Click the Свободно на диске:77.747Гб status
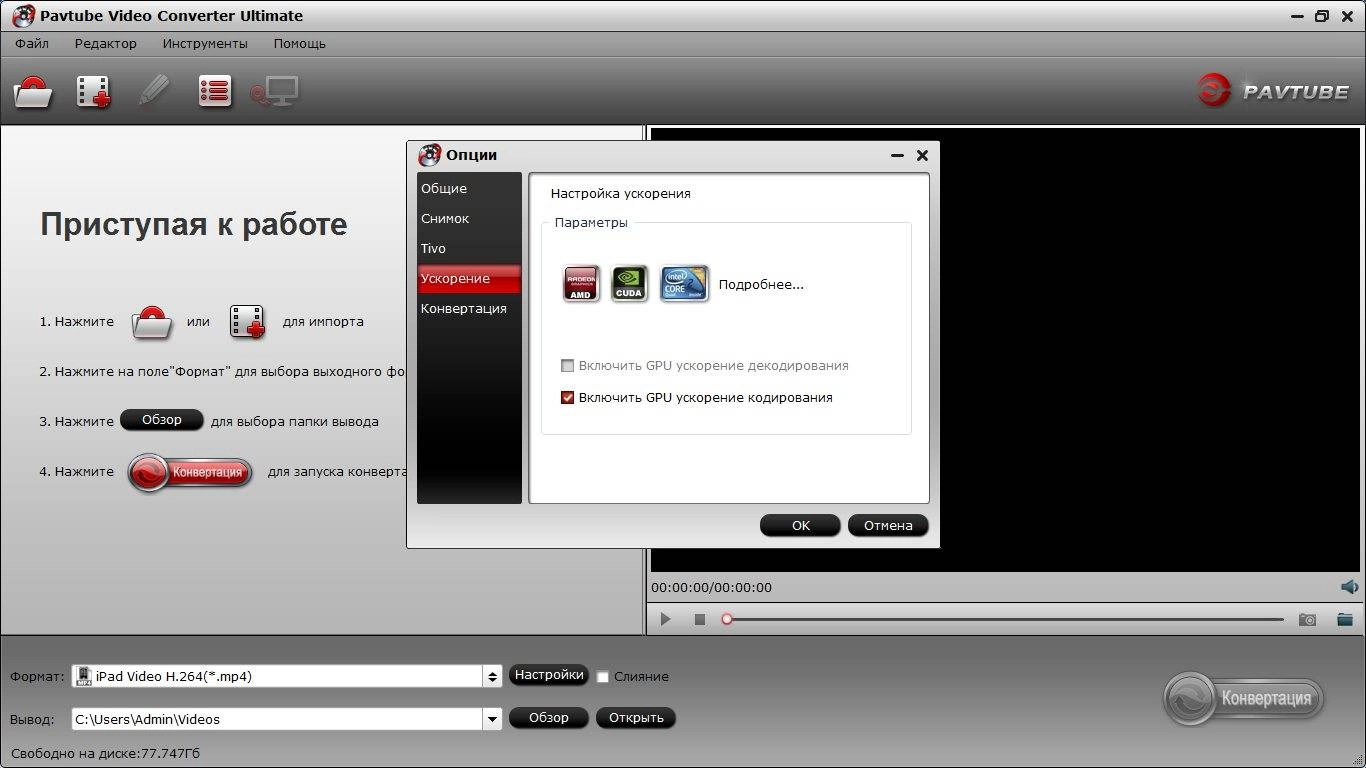Screen dimensions: 1366x768 [106, 753]
